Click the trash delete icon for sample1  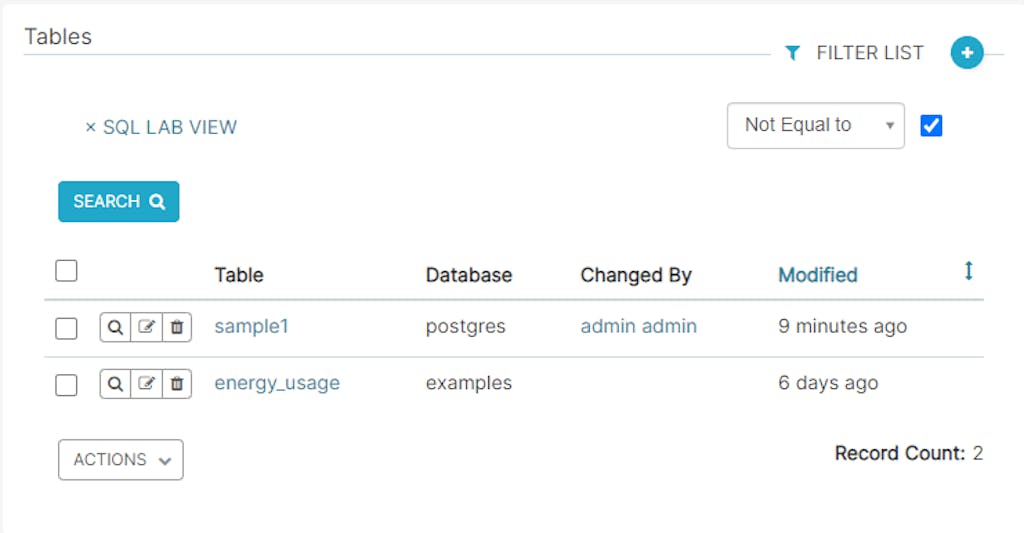(x=176, y=327)
